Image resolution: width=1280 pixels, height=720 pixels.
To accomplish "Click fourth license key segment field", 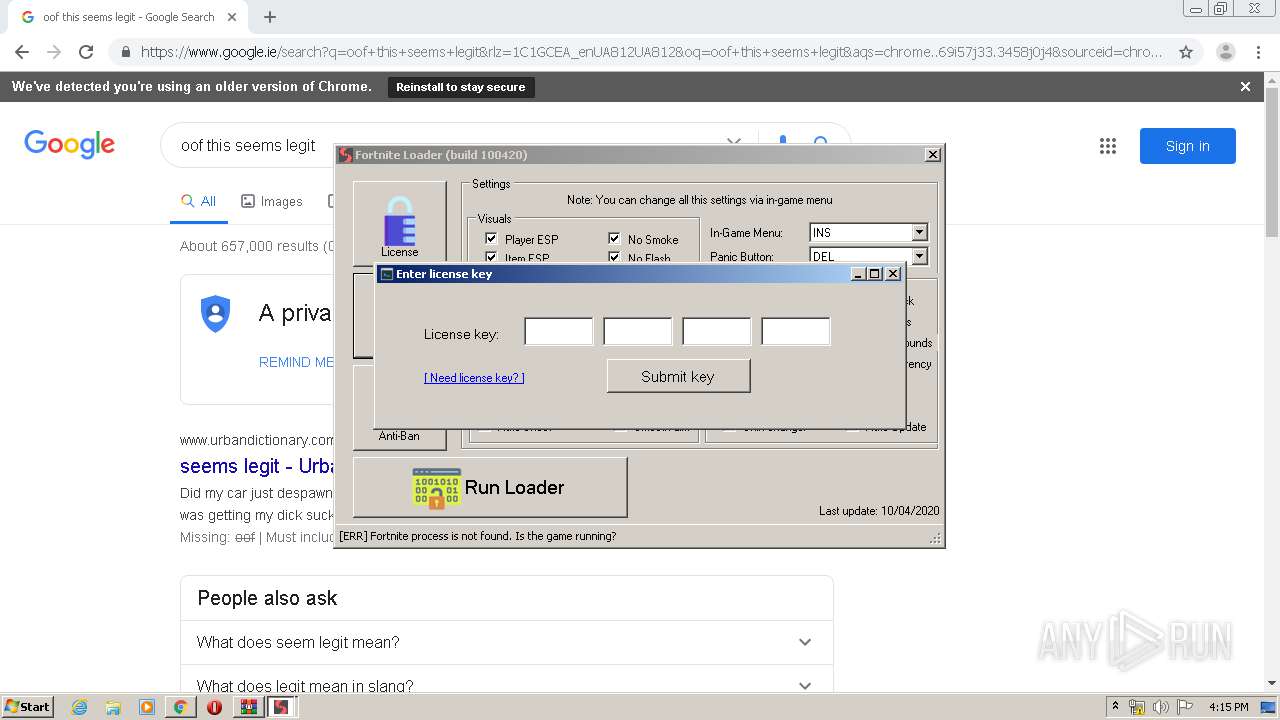I will (x=796, y=331).
